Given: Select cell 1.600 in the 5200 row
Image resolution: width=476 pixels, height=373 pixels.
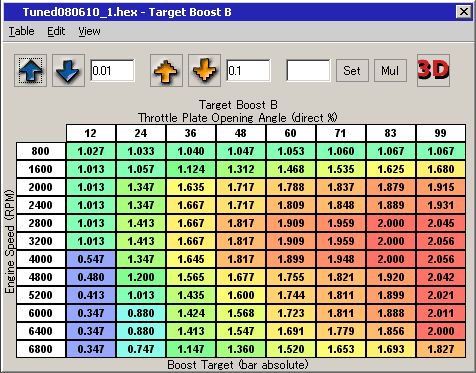Looking at the screenshot, I should (241, 295).
